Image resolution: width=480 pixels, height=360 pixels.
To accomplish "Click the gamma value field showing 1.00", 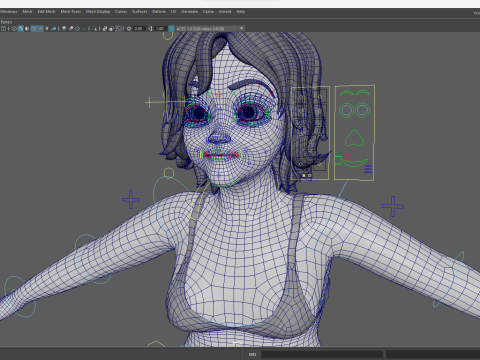I will tap(160, 29).
